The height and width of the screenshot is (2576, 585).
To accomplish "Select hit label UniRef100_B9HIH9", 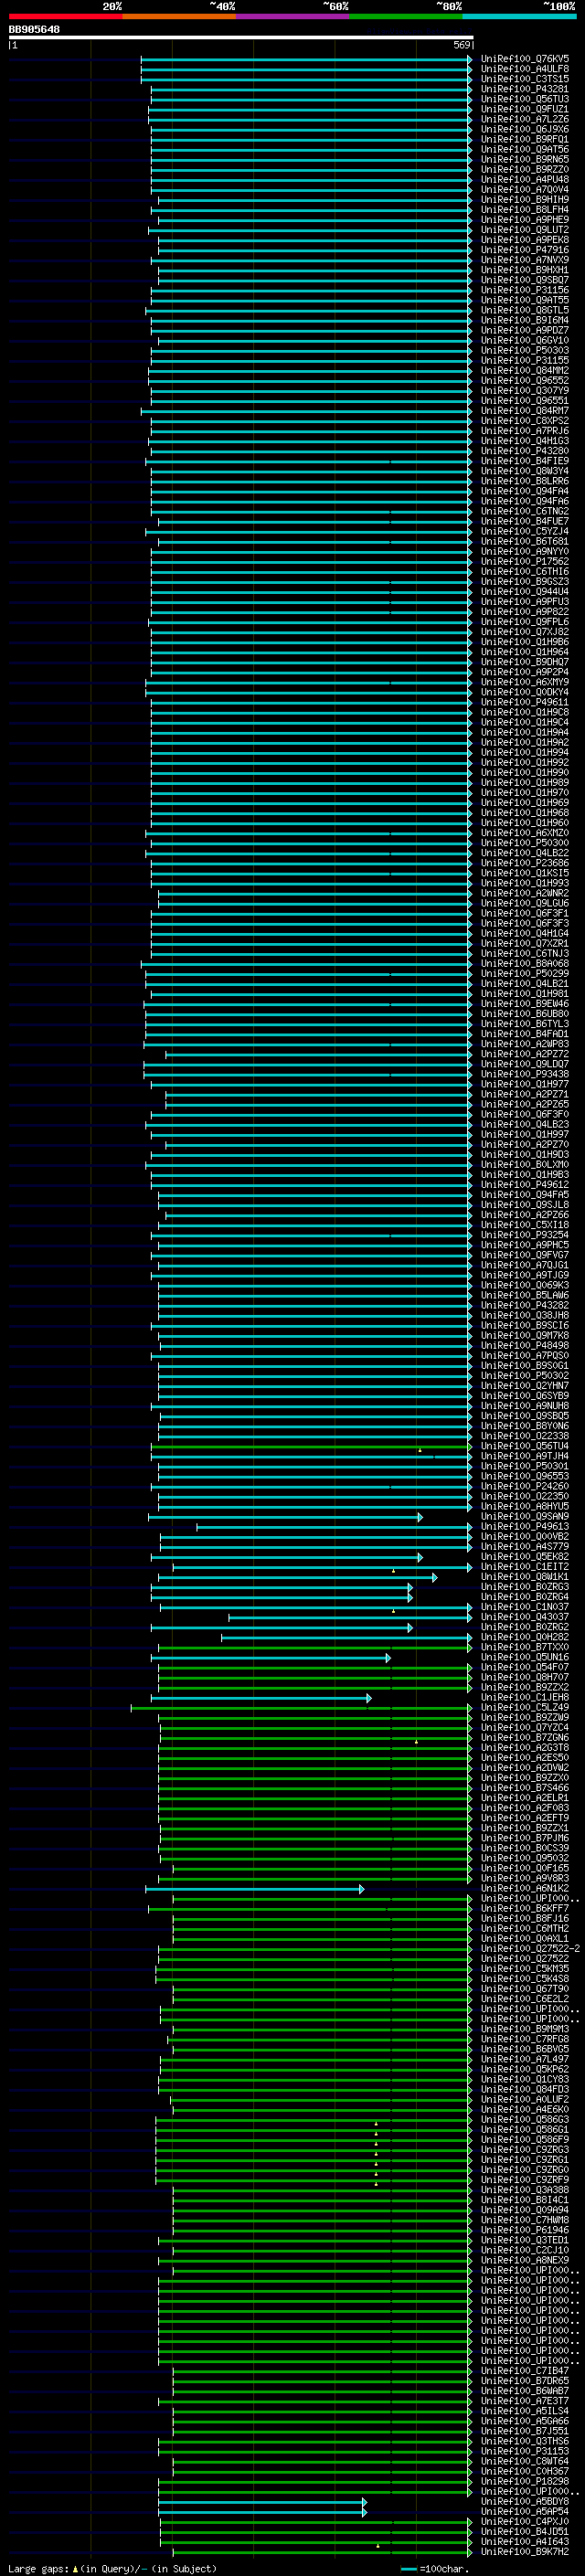I will pyautogui.click(x=525, y=200).
